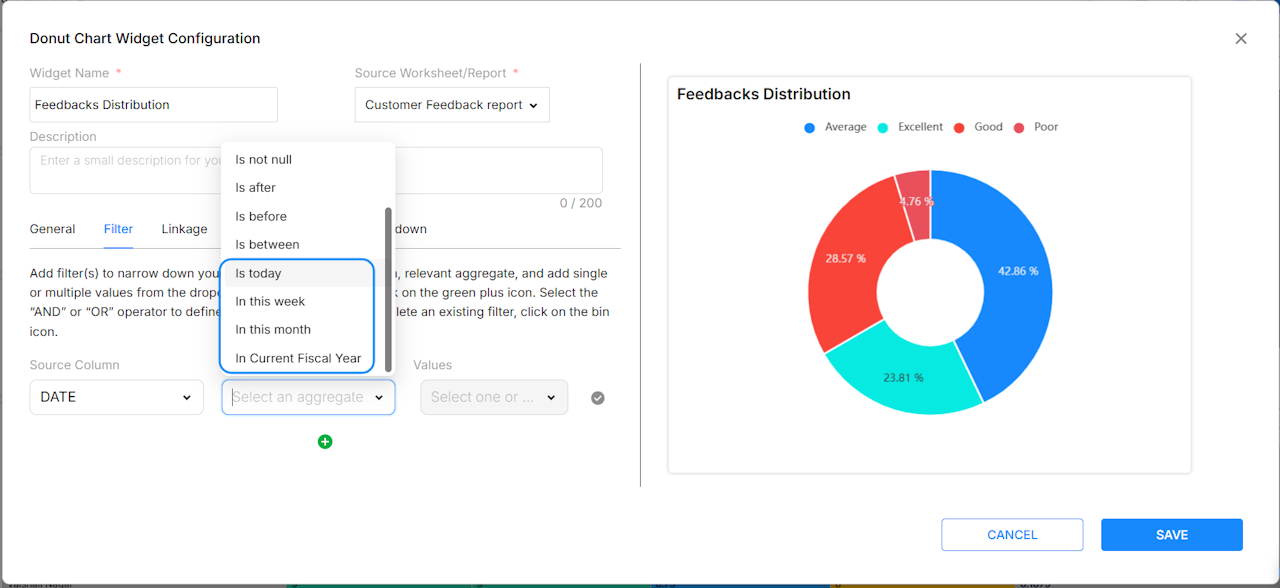
Task: Click the Widget Name input field
Action: tap(153, 105)
